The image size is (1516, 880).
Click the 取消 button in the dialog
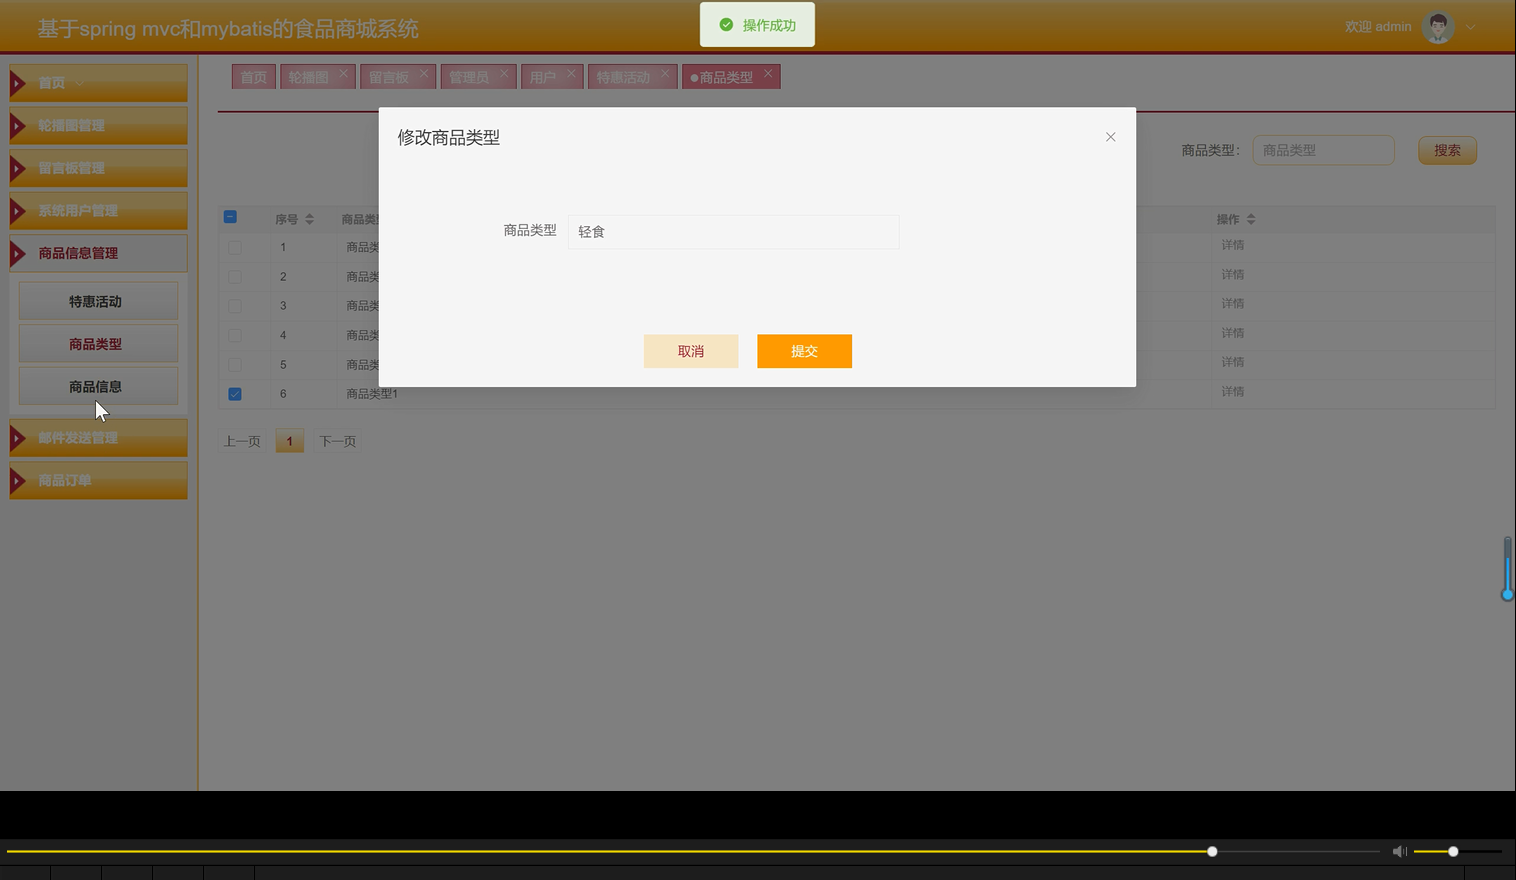pyautogui.click(x=691, y=351)
